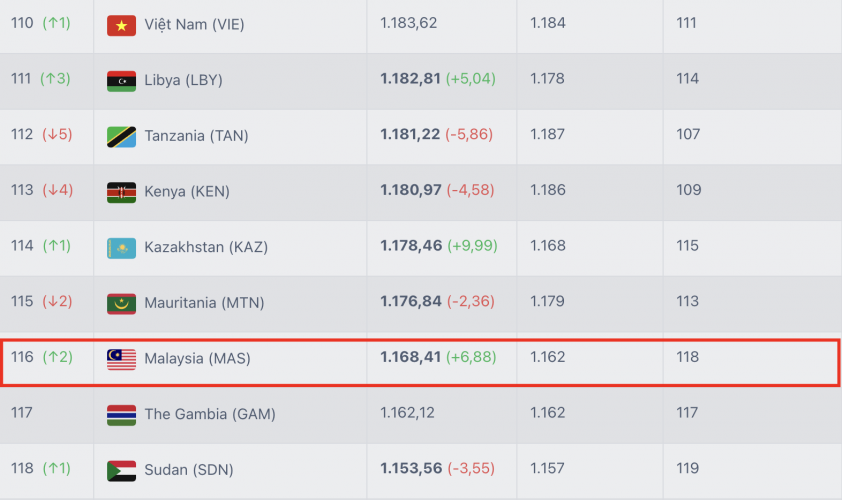Open the Libya (LBY) team link
Image resolution: width=842 pixels, height=500 pixels.
[183, 80]
